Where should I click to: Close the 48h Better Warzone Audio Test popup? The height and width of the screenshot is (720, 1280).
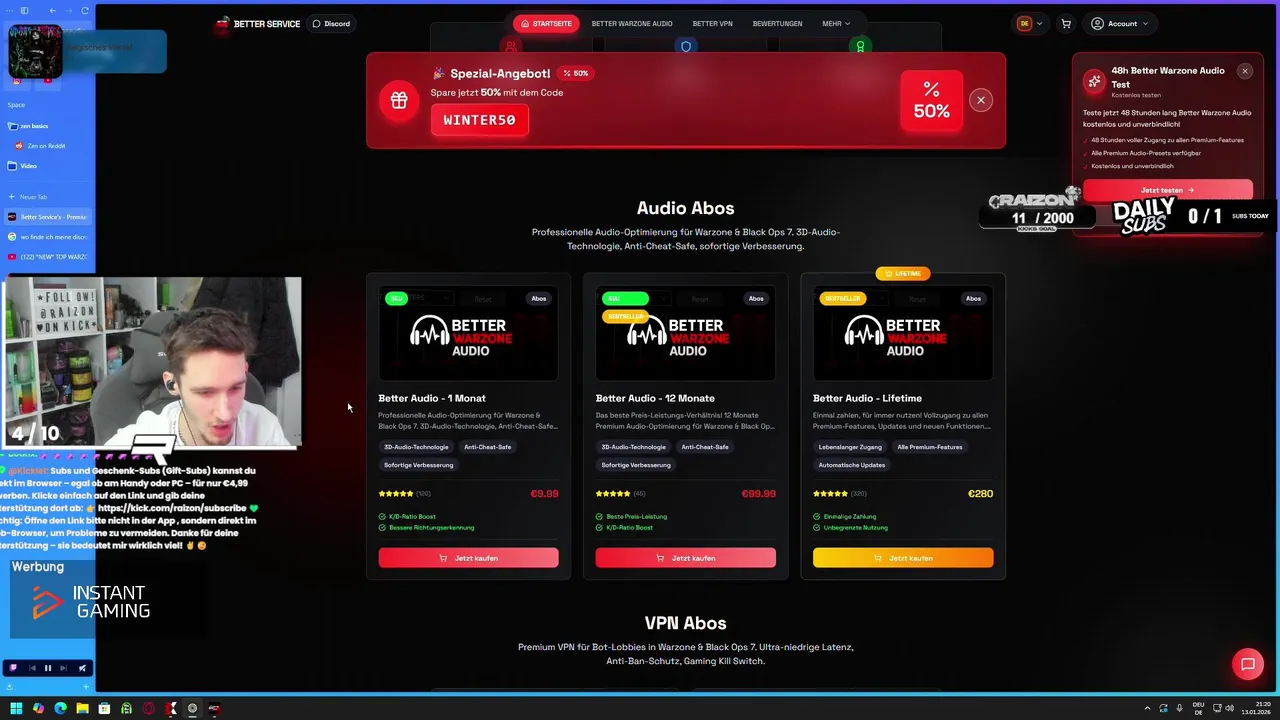(x=1245, y=71)
